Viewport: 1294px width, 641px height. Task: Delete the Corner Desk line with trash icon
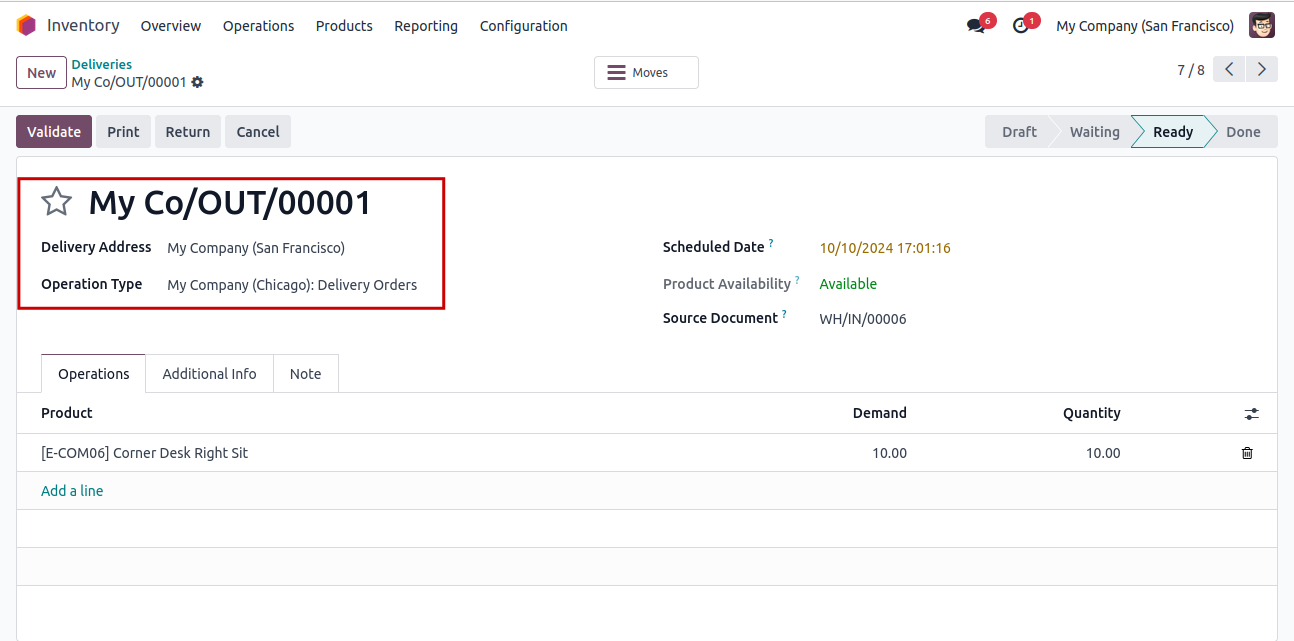1247,453
